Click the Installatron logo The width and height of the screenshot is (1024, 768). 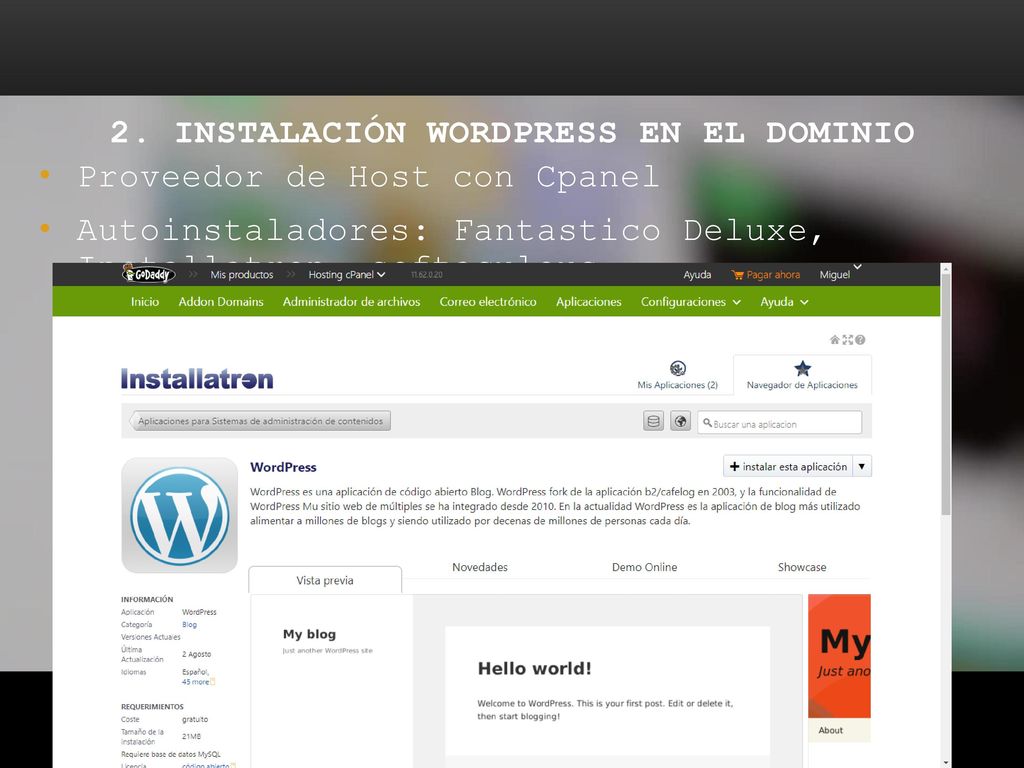pyautogui.click(x=197, y=379)
